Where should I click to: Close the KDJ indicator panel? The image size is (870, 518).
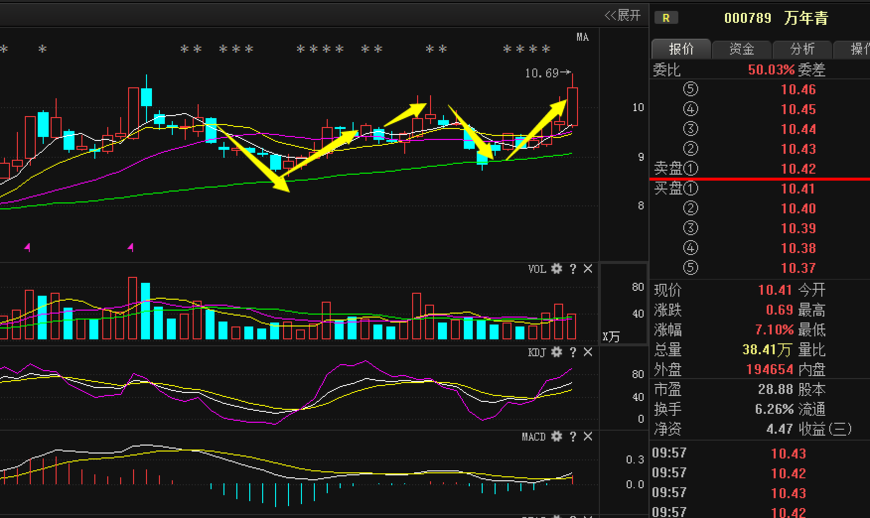pos(588,352)
